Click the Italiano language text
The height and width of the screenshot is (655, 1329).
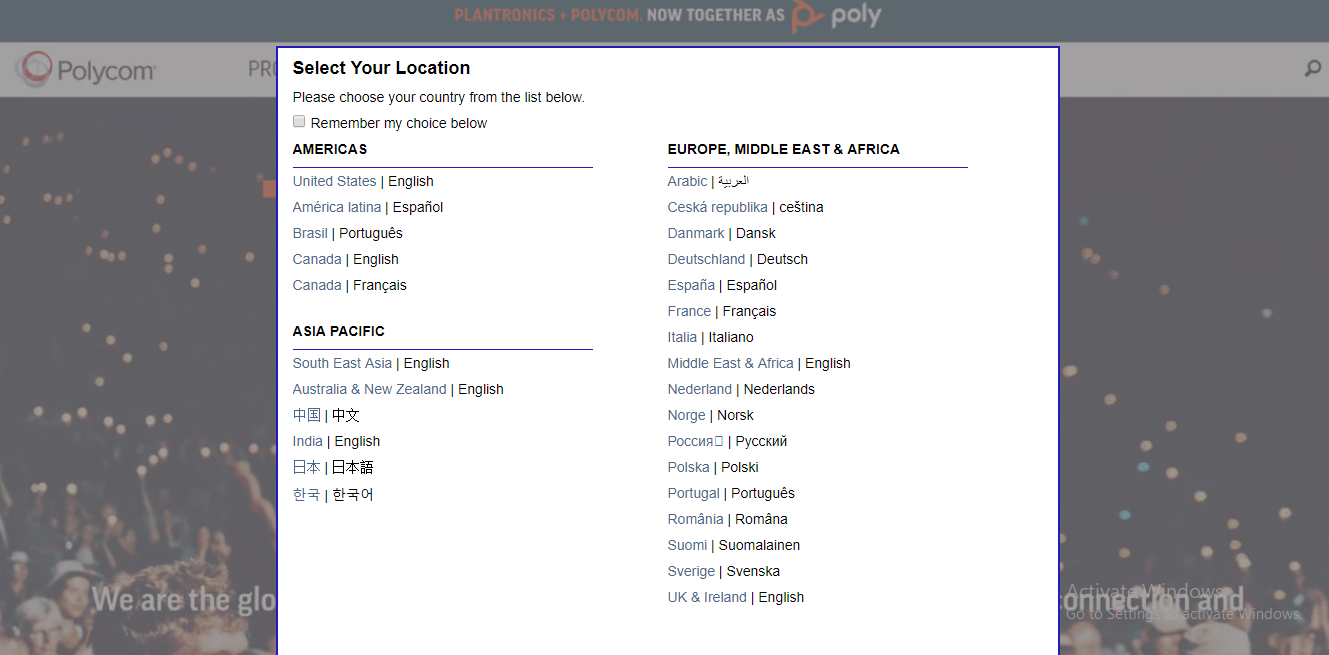point(731,337)
